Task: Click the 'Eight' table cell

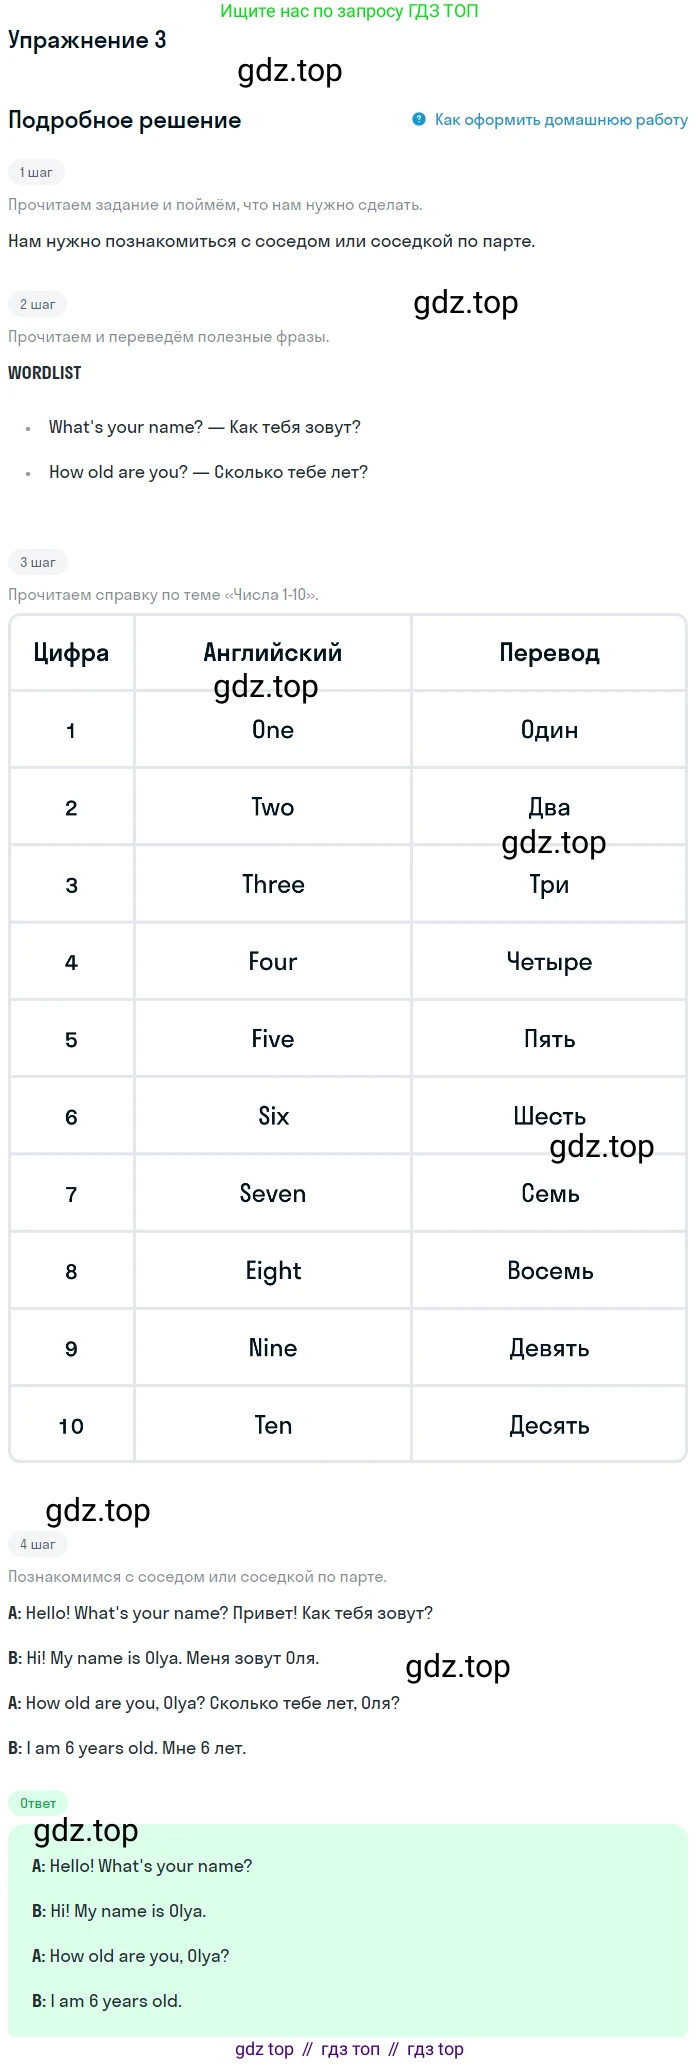Action: (273, 1271)
